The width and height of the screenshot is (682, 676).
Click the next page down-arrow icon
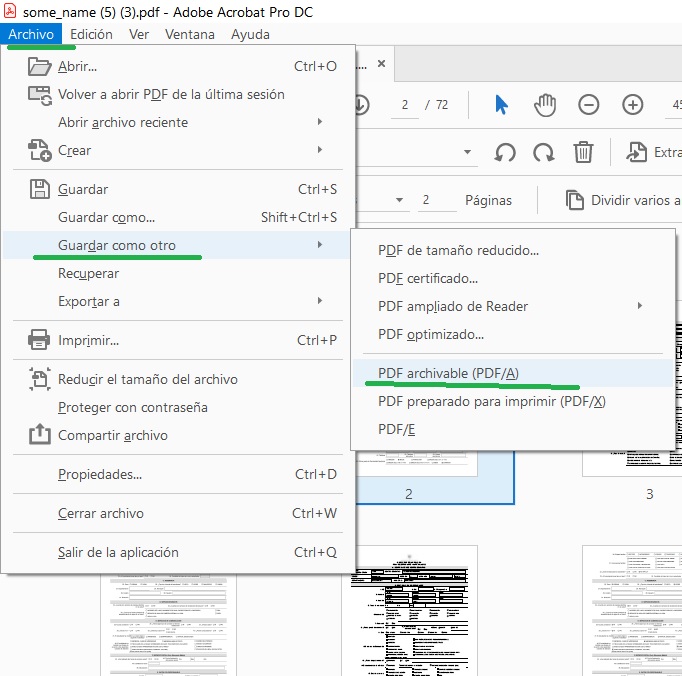coord(362,104)
